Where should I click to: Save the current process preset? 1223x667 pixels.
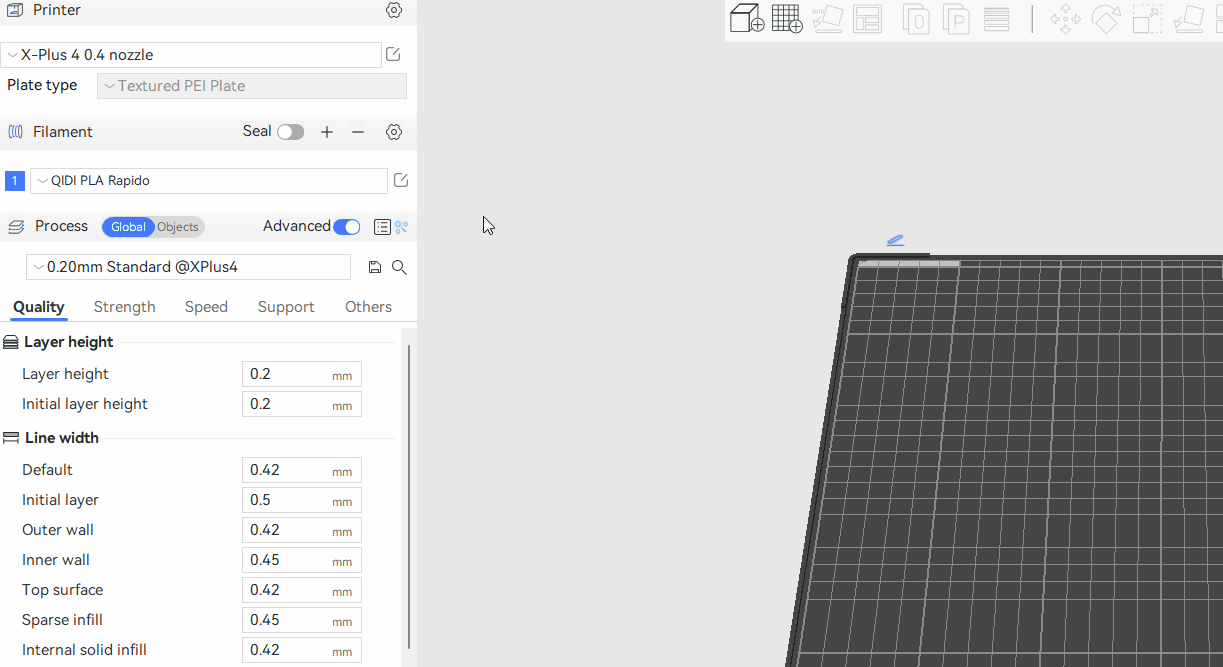(374, 267)
